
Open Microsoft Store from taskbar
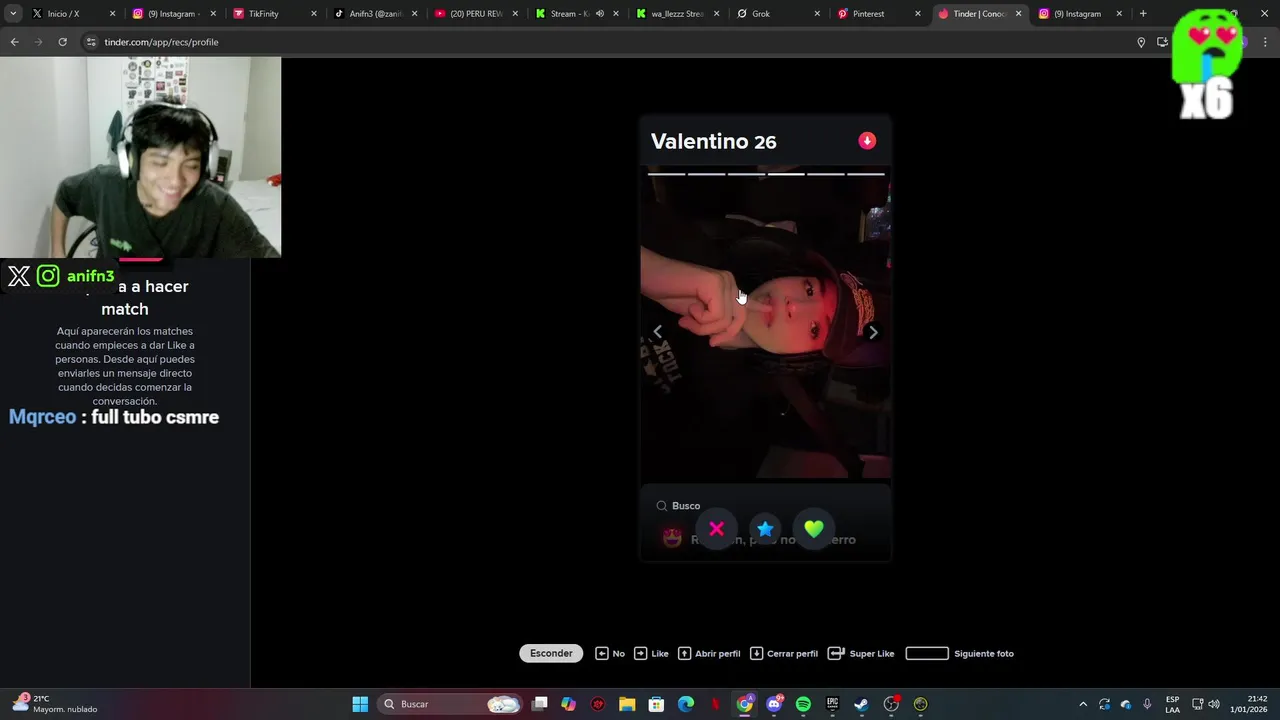(x=656, y=704)
